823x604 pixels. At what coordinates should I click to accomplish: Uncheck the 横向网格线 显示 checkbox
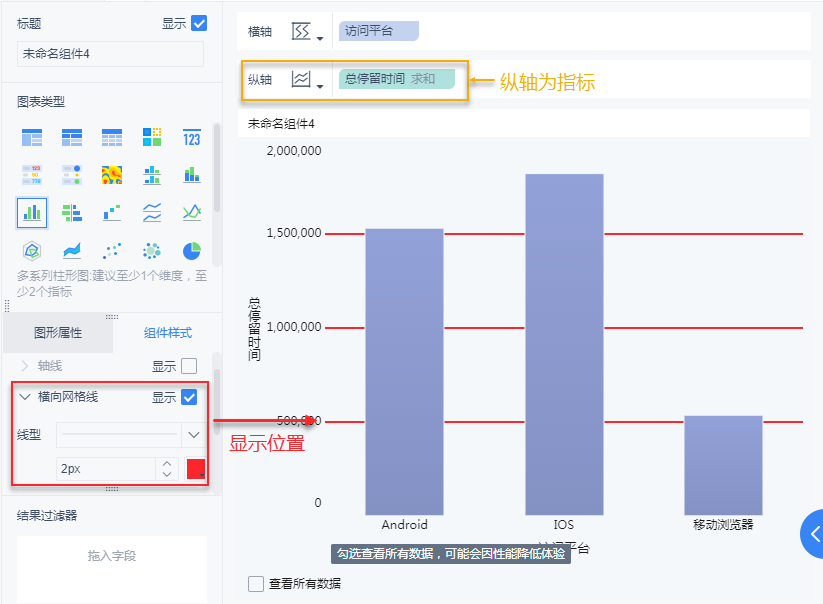click(x=189, y=397)
